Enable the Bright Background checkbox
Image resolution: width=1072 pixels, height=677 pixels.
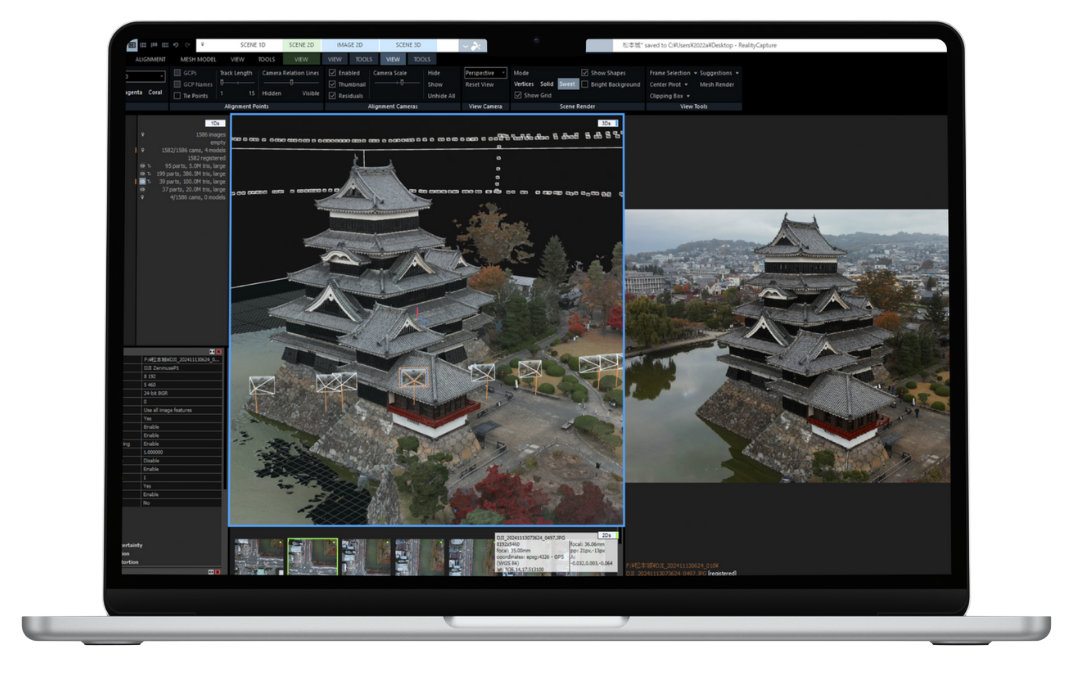point(585,84)
